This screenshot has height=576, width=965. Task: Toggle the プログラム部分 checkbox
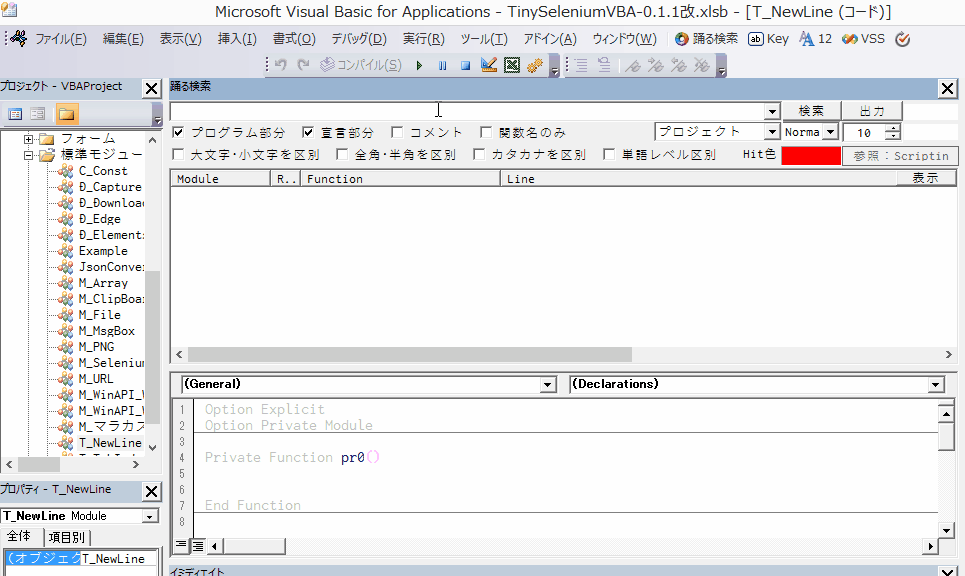tap(178, 132)
